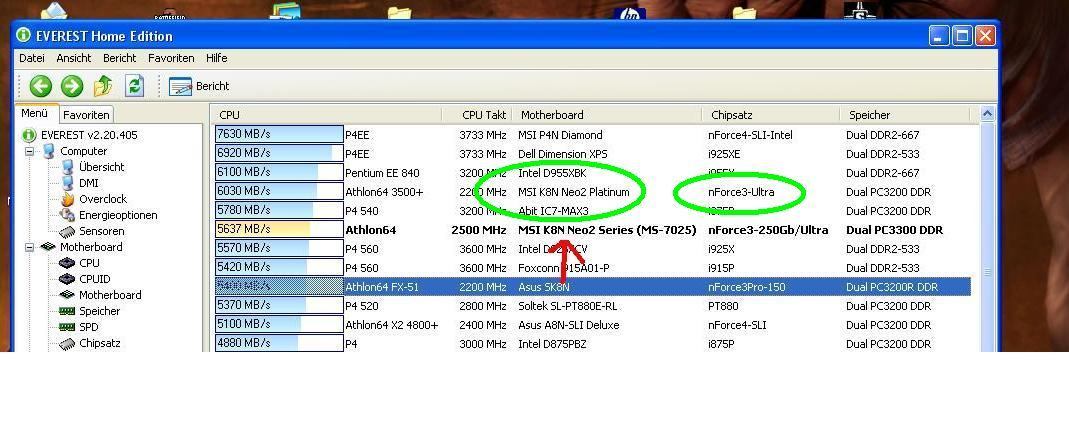Select the 5570 MB/s P4 560 row

coord(592,249)
